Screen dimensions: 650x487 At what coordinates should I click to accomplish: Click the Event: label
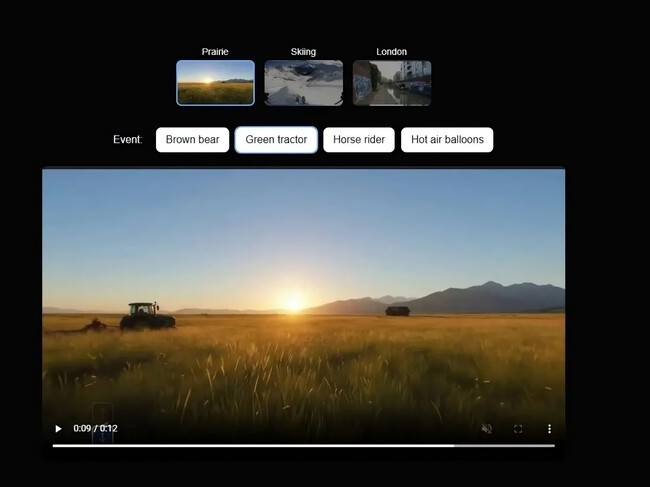pos(128,140)
